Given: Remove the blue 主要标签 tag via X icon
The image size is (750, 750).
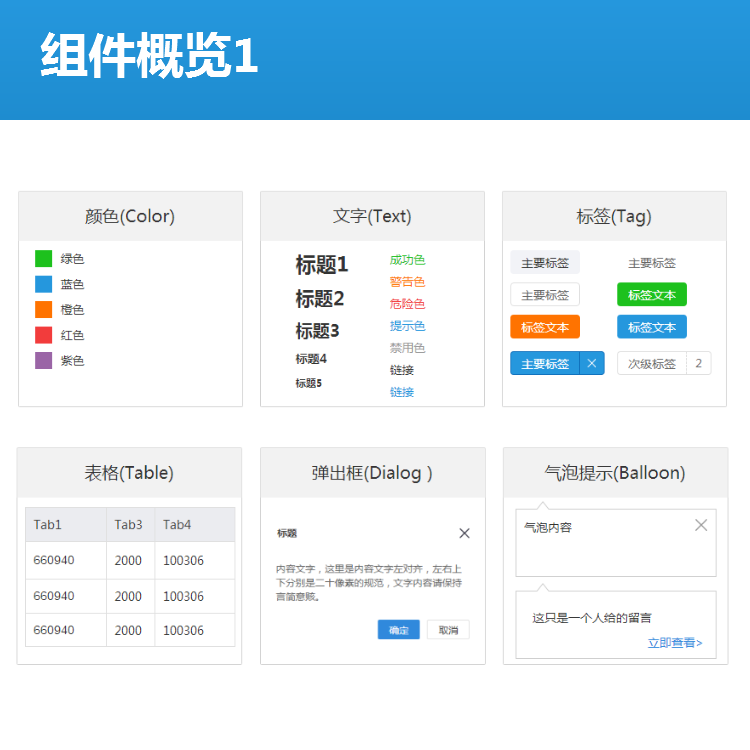Looking at the screenshot, I should point(592,363).
